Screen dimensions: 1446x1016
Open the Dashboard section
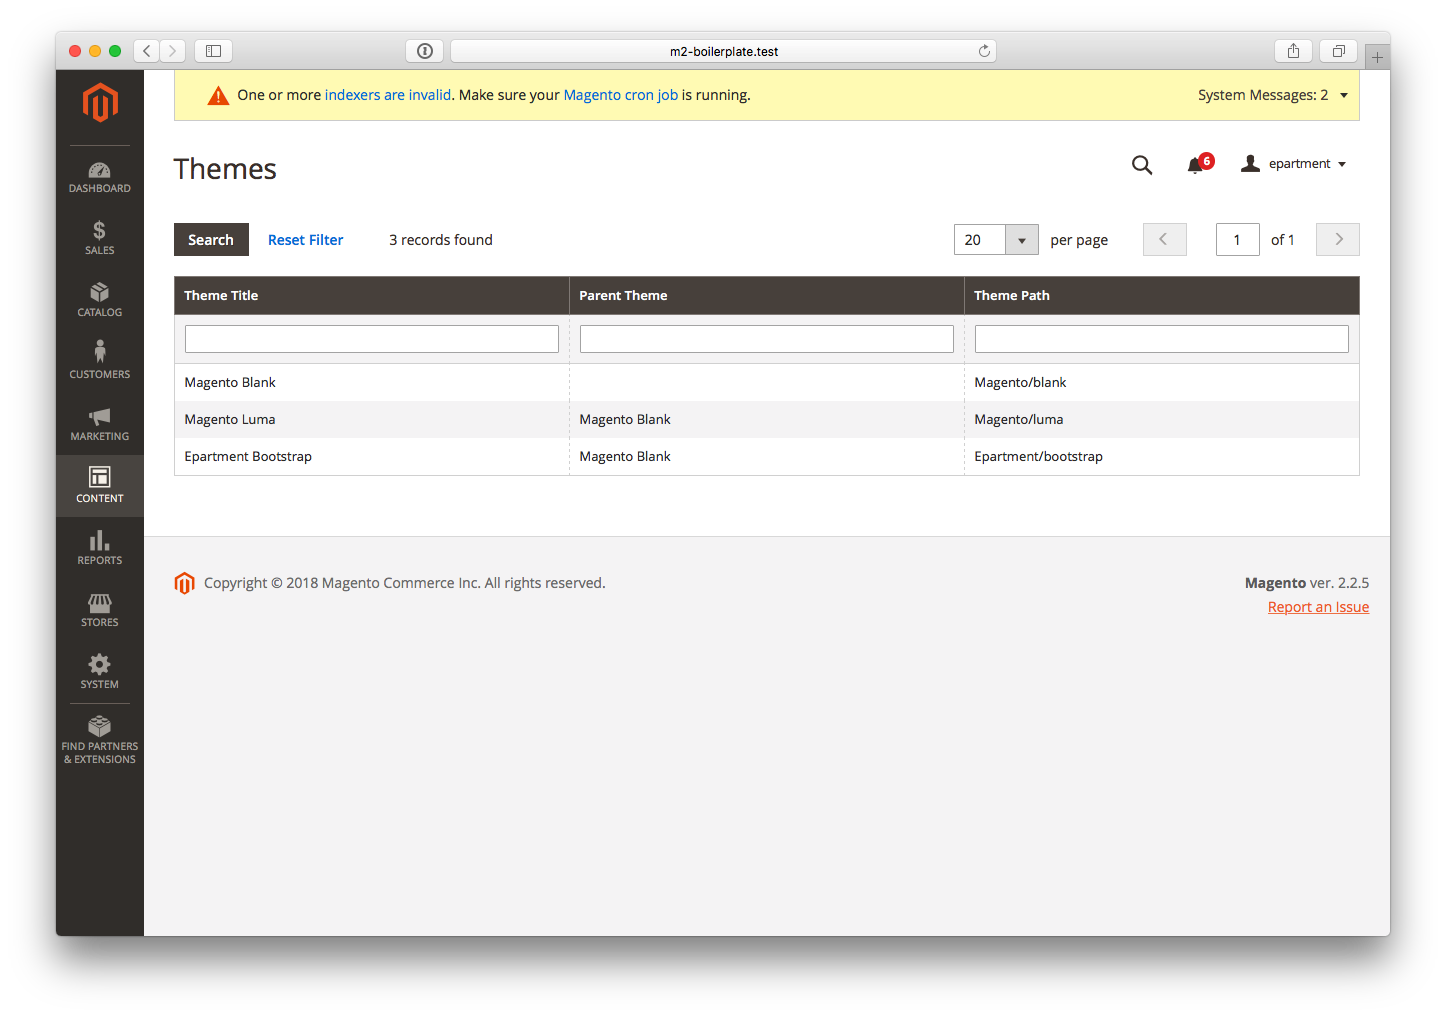tap(100, 177)
